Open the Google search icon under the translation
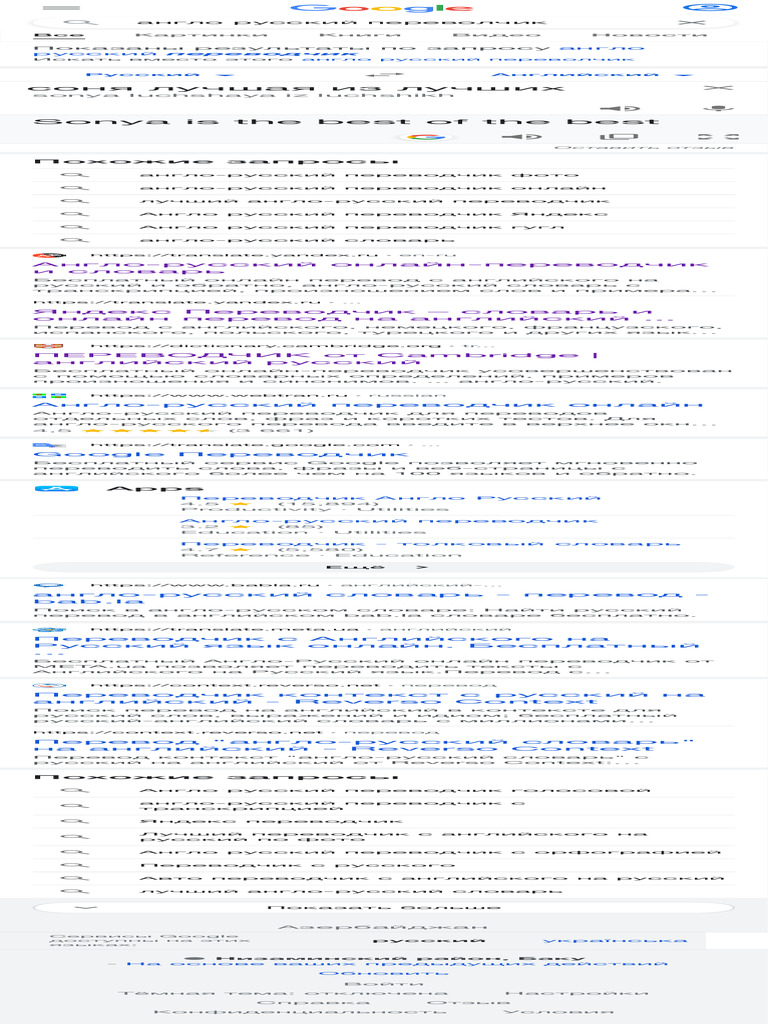This screenshot has height=1024, width=768. [x=425, y=136]
